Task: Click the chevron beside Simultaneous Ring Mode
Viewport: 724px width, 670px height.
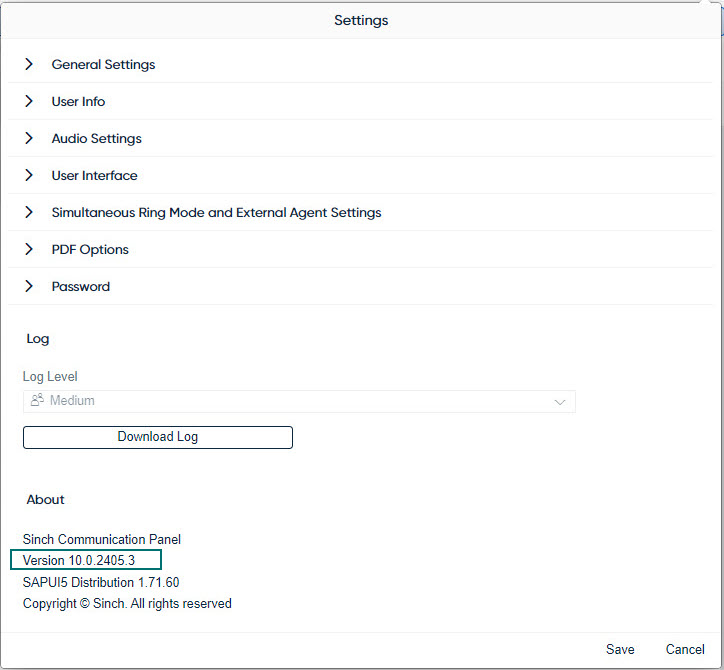Action: (29, 212)
